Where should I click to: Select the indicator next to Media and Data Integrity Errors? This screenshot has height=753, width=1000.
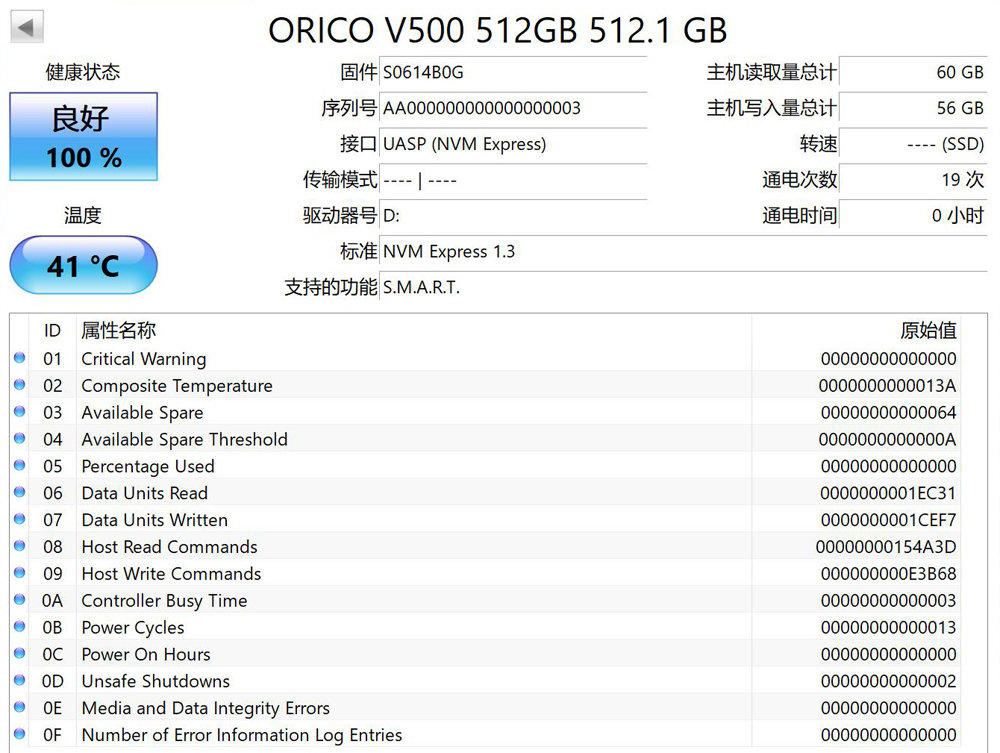[21, 708]
